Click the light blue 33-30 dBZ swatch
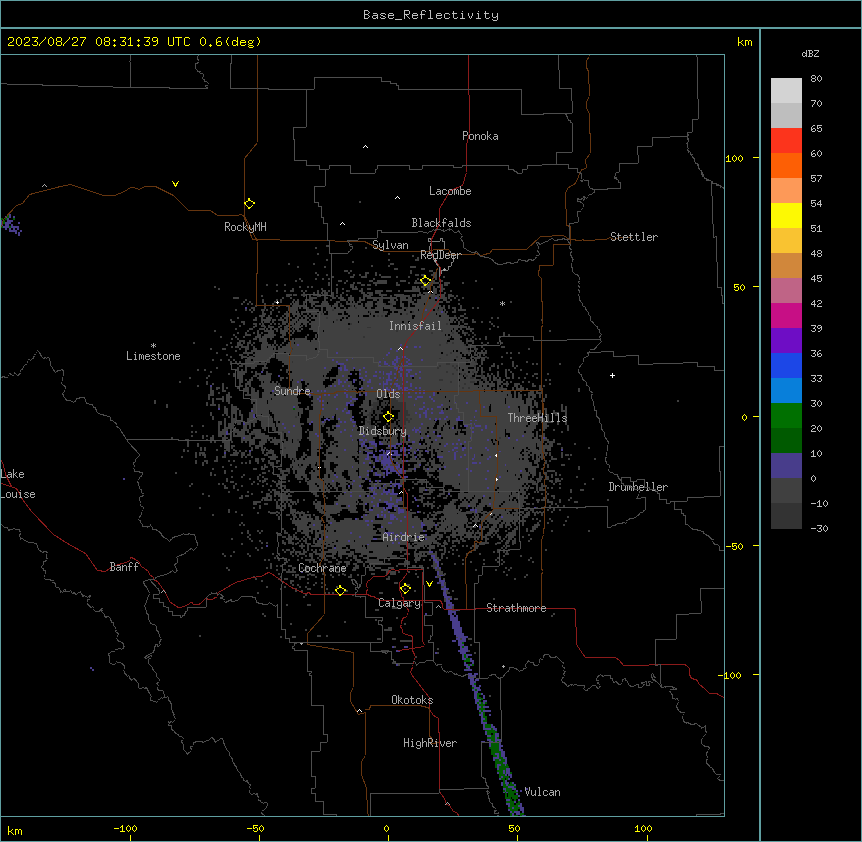 pos(786,391)
